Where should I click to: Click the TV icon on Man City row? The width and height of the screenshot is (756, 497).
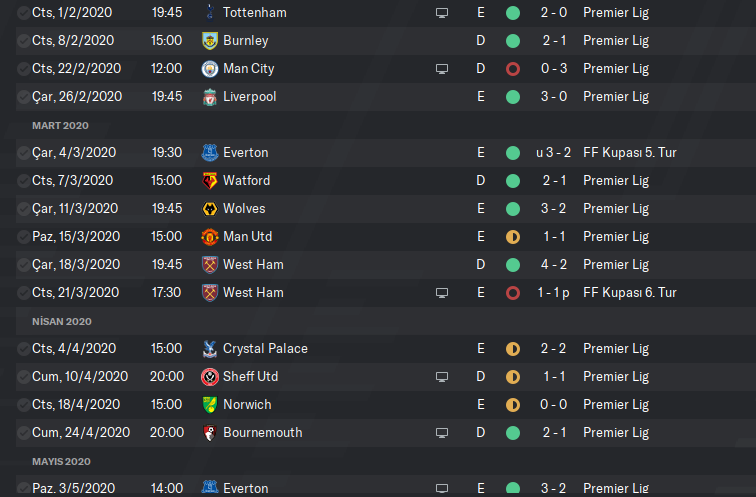(442, 69)
